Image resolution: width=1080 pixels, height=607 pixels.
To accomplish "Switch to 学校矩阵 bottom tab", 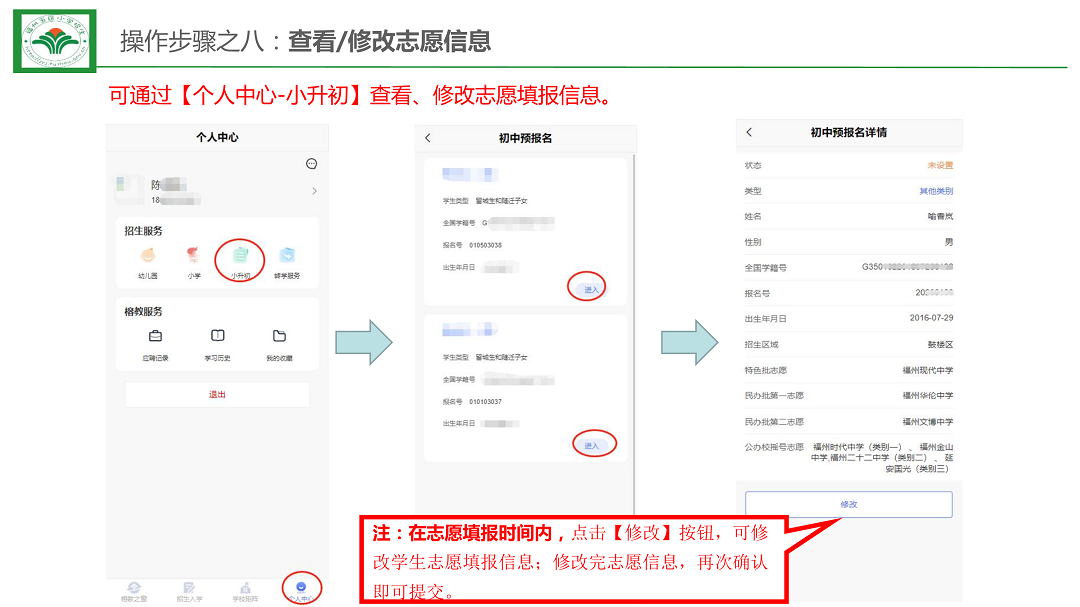I will (x=245, y=590).
